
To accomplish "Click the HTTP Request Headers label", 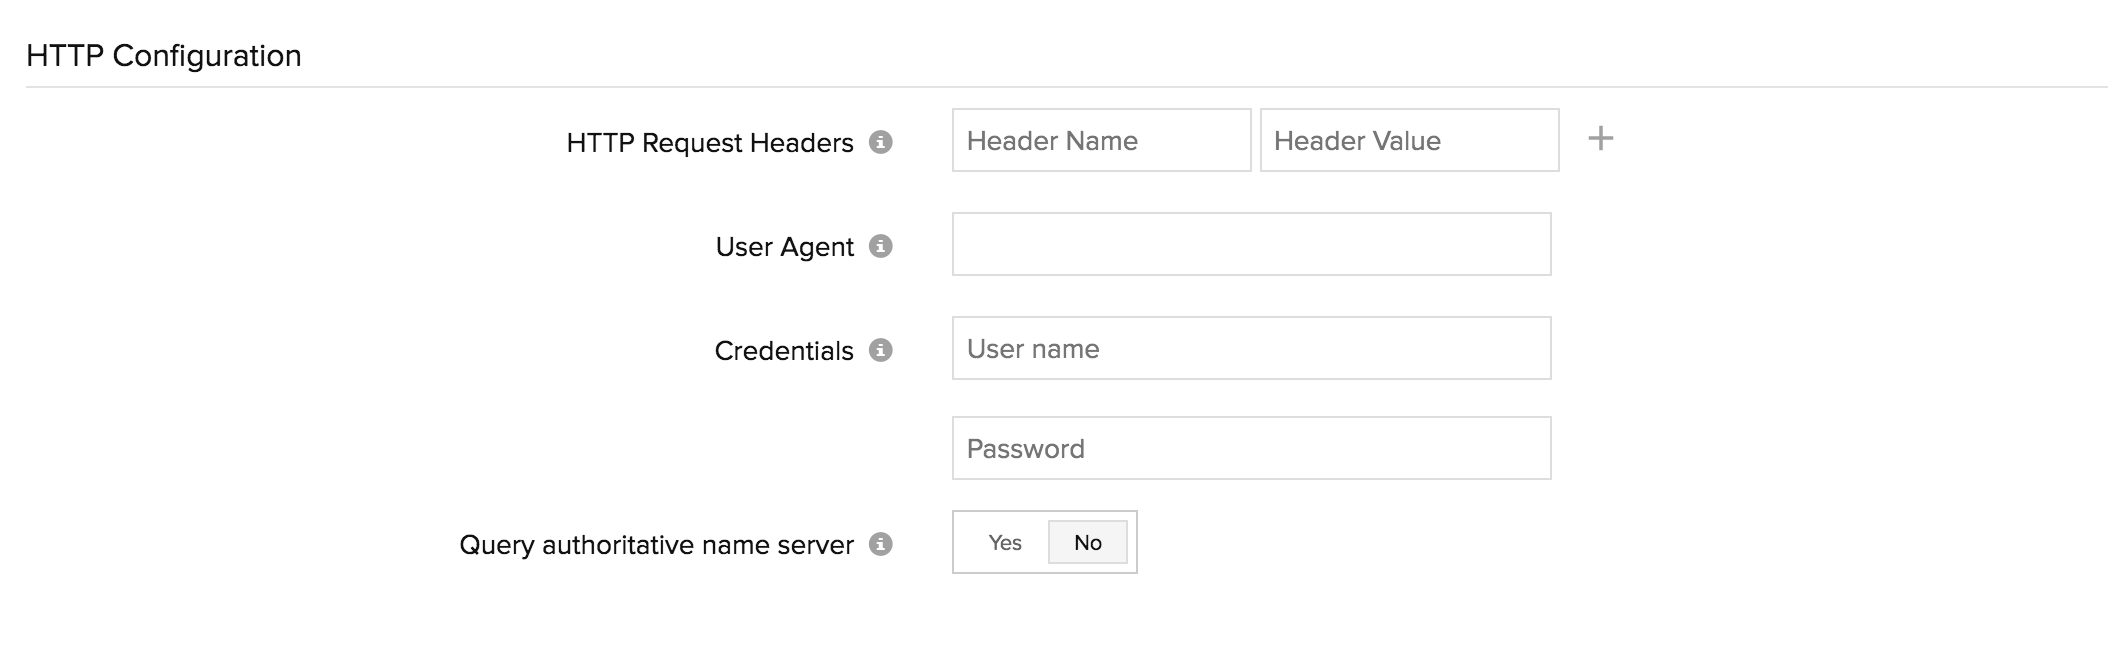I will point(709,143).
